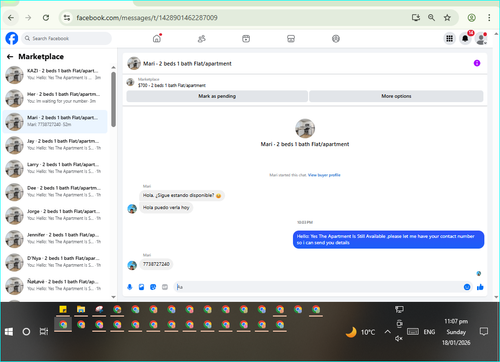Open the Jorge conversation
The height and width of the screenshot is (362, 500).
point(55,215)
